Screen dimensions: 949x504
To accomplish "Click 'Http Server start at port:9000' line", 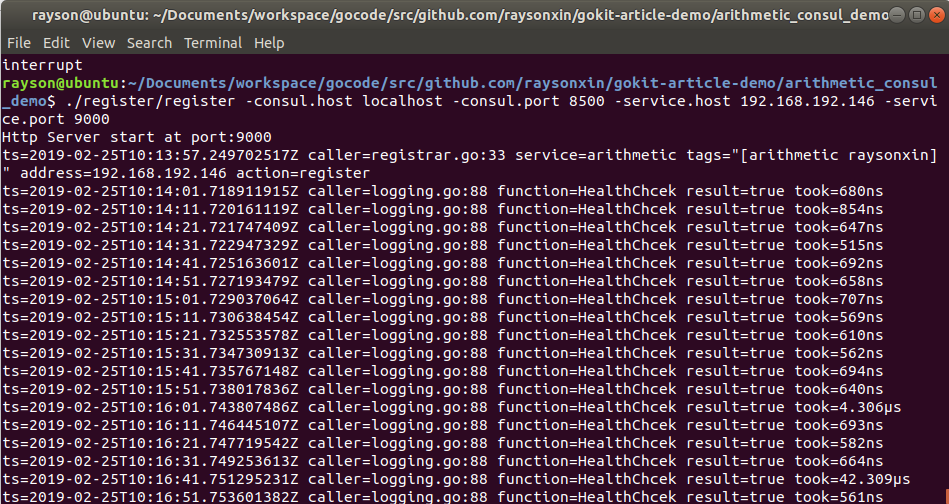I will (137, 137).
